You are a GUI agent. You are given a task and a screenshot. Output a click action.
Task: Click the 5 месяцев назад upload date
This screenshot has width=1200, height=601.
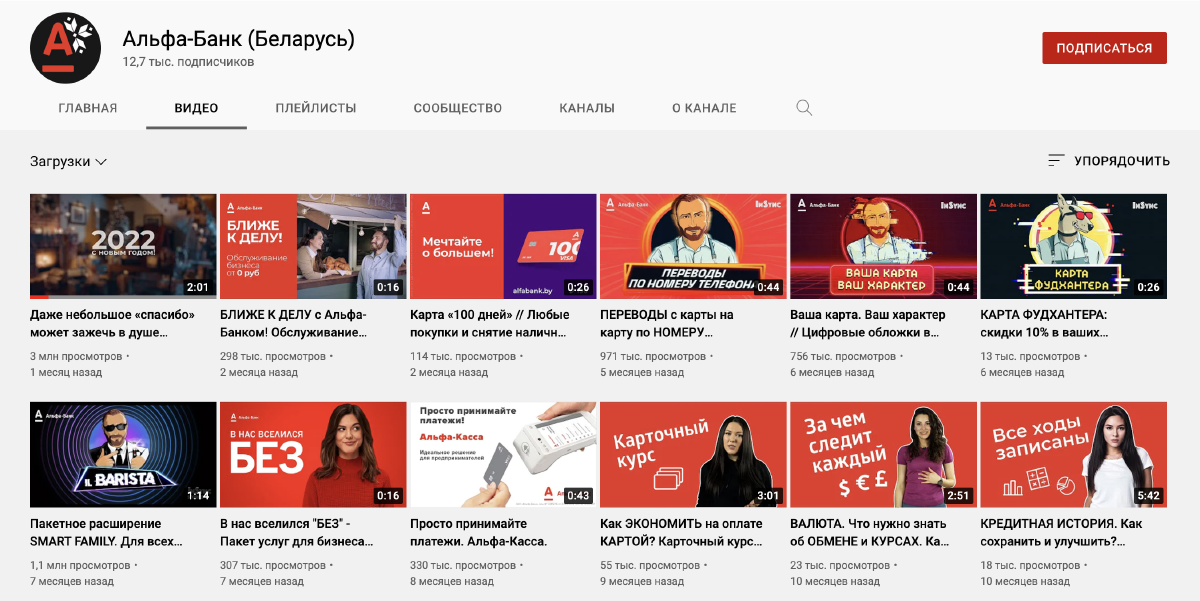642,372
